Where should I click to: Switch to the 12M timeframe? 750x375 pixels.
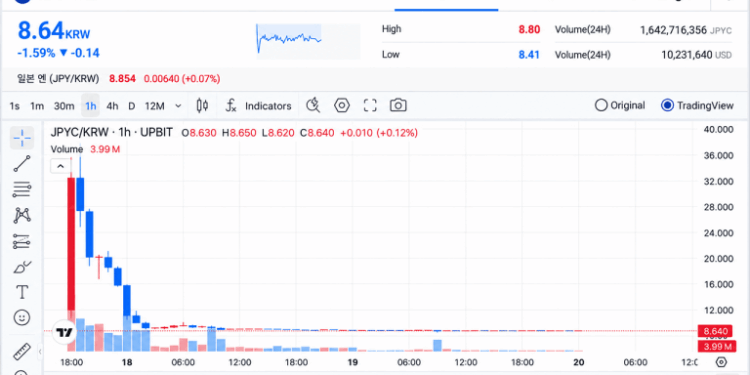154,106
